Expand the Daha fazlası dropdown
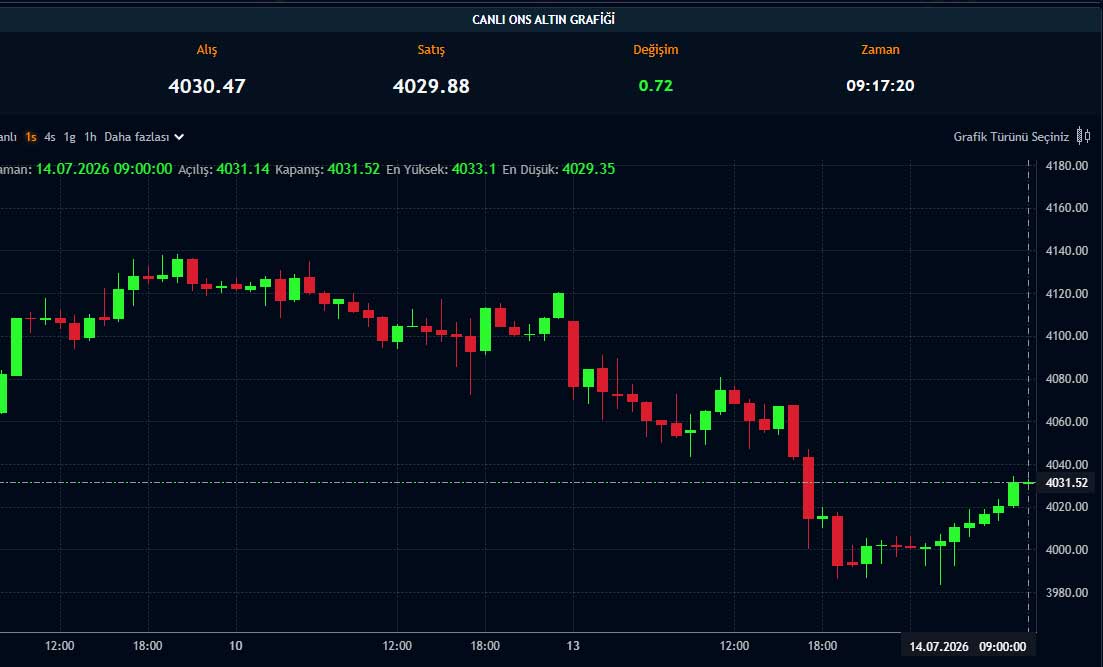 coord(144,137)
